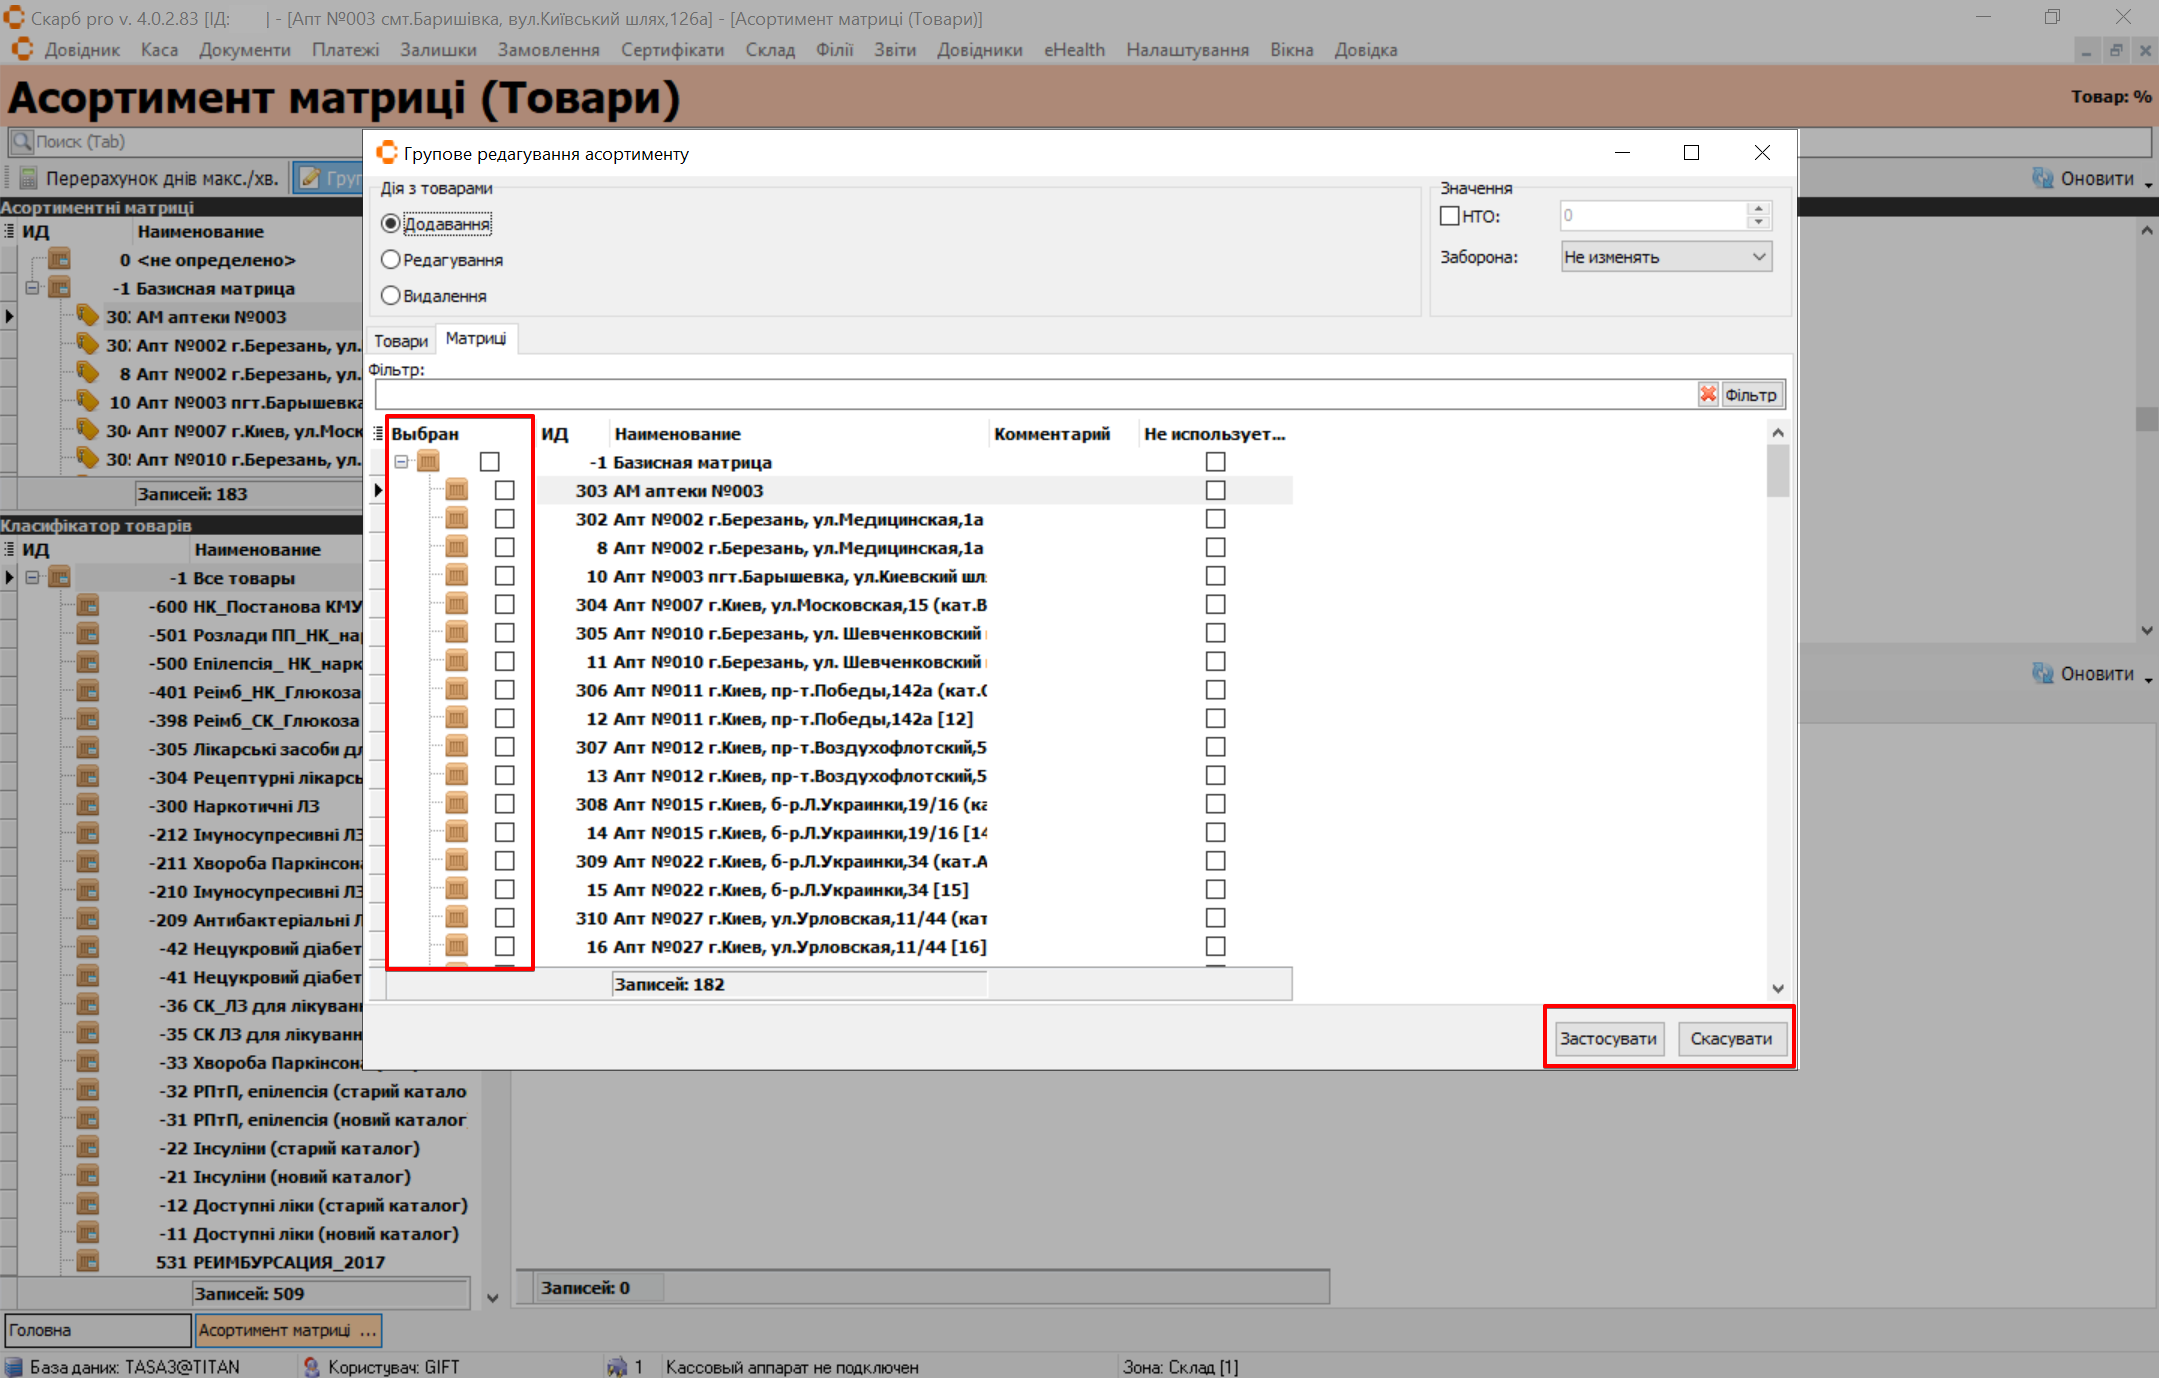This screenshot has height=1378, width=2159.
Task: Switch to the Товари tab
Action: 401,341
